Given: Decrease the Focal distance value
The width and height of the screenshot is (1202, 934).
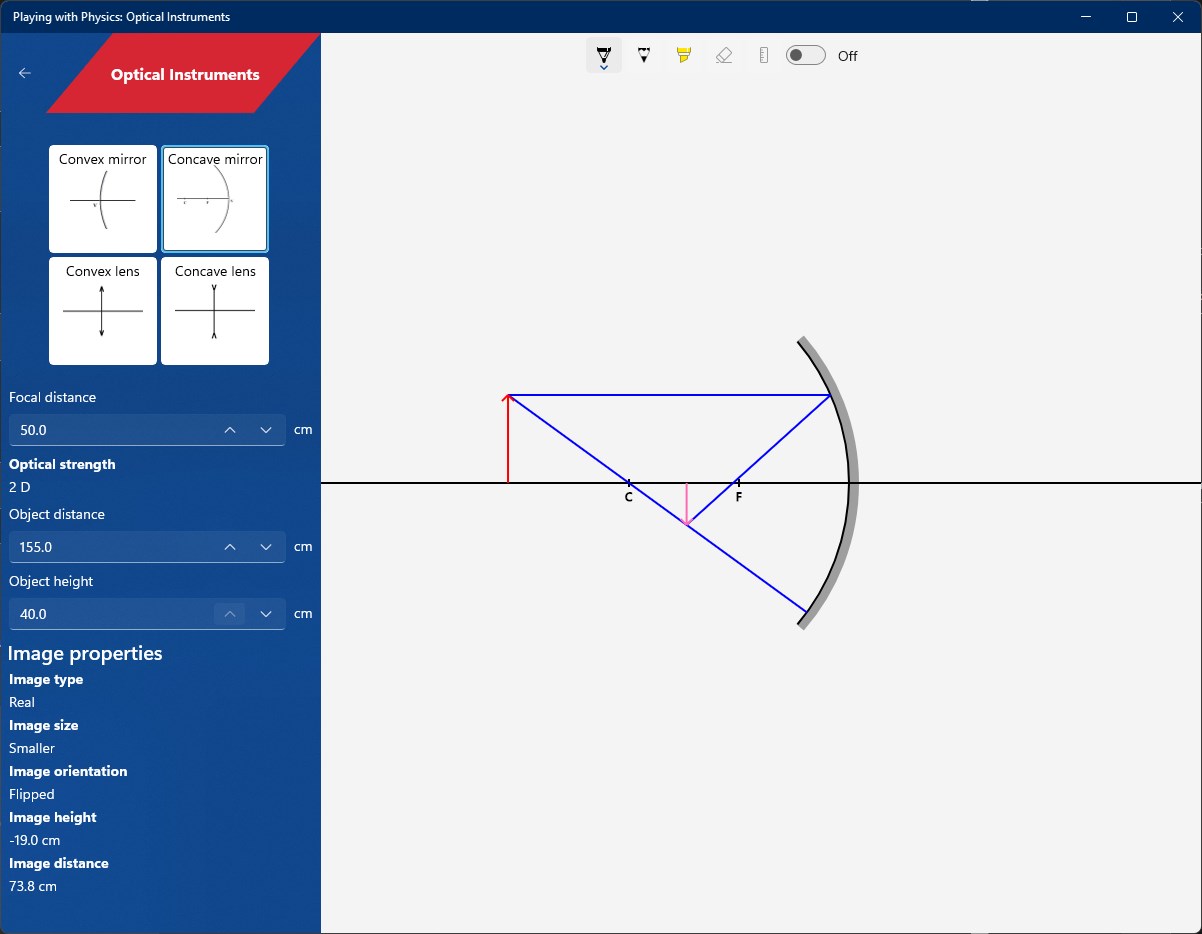Looking at the screenshot, I should (266, 430).
